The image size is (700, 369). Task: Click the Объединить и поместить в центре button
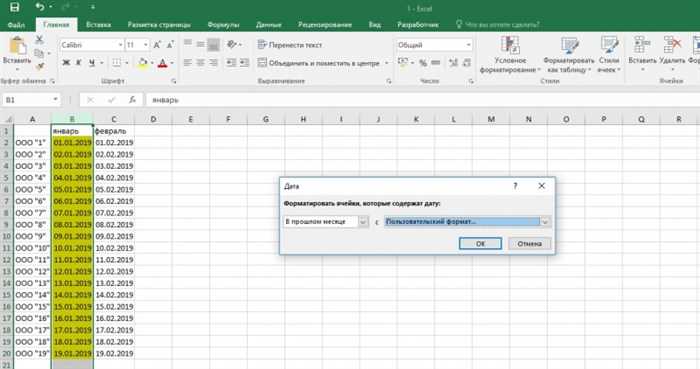pyautogui.click(x=319, y=63)
